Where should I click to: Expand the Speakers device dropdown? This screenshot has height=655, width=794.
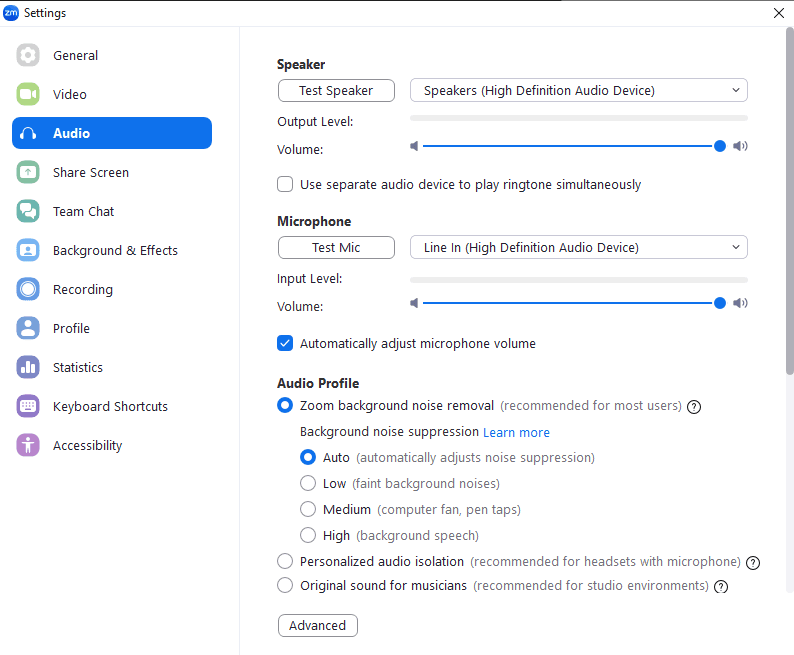pyautogui.click(x=578, y=91)
